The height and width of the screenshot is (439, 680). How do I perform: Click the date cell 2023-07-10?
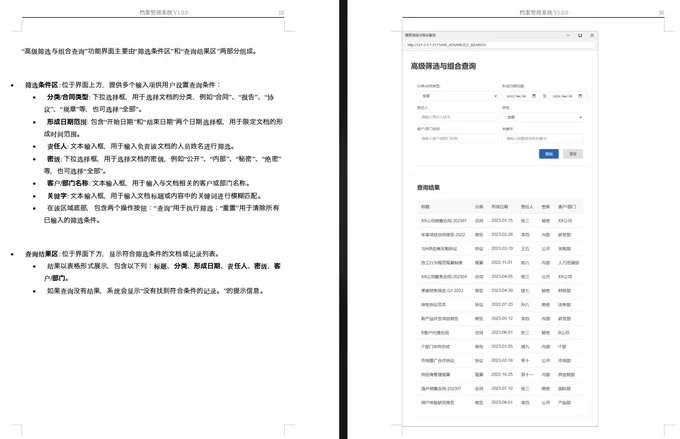point(502,389)
